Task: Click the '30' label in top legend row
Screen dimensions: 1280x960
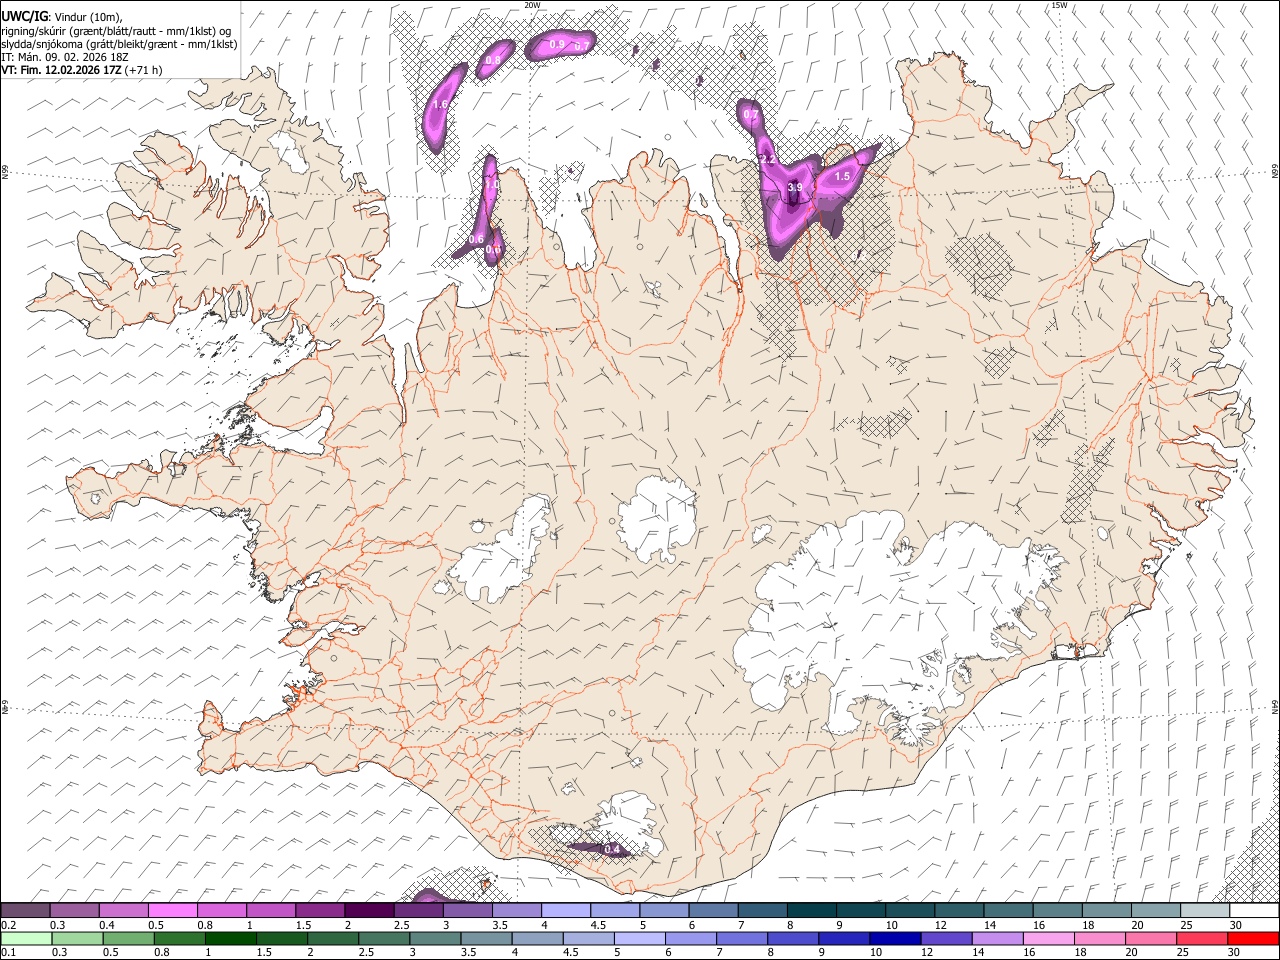Action: [1236, 925]
